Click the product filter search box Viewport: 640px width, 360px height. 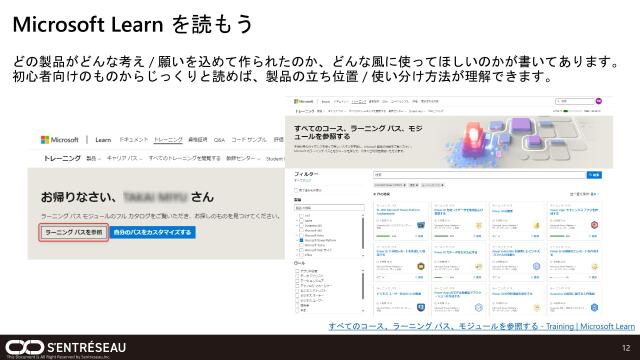pos(329,208)
